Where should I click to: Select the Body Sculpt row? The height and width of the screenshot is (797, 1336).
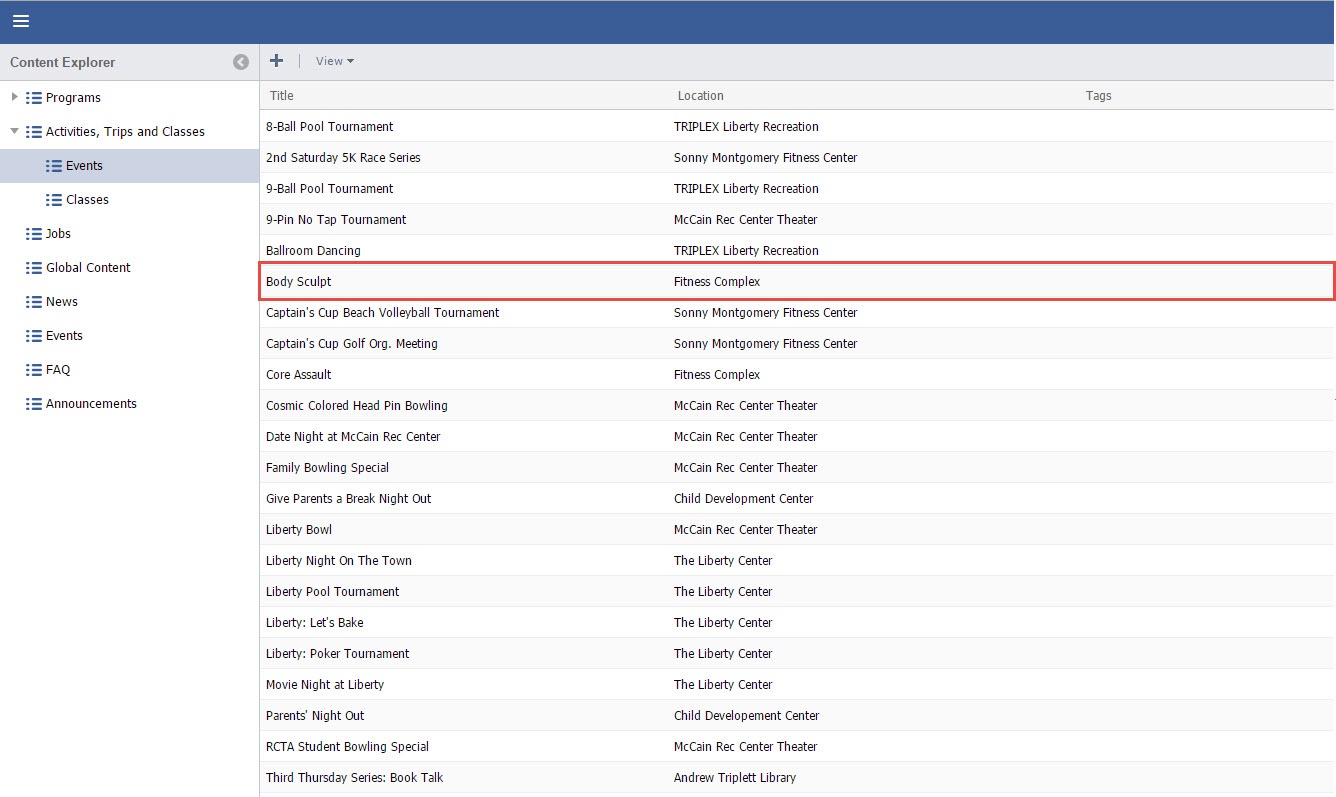pos(298,282)
